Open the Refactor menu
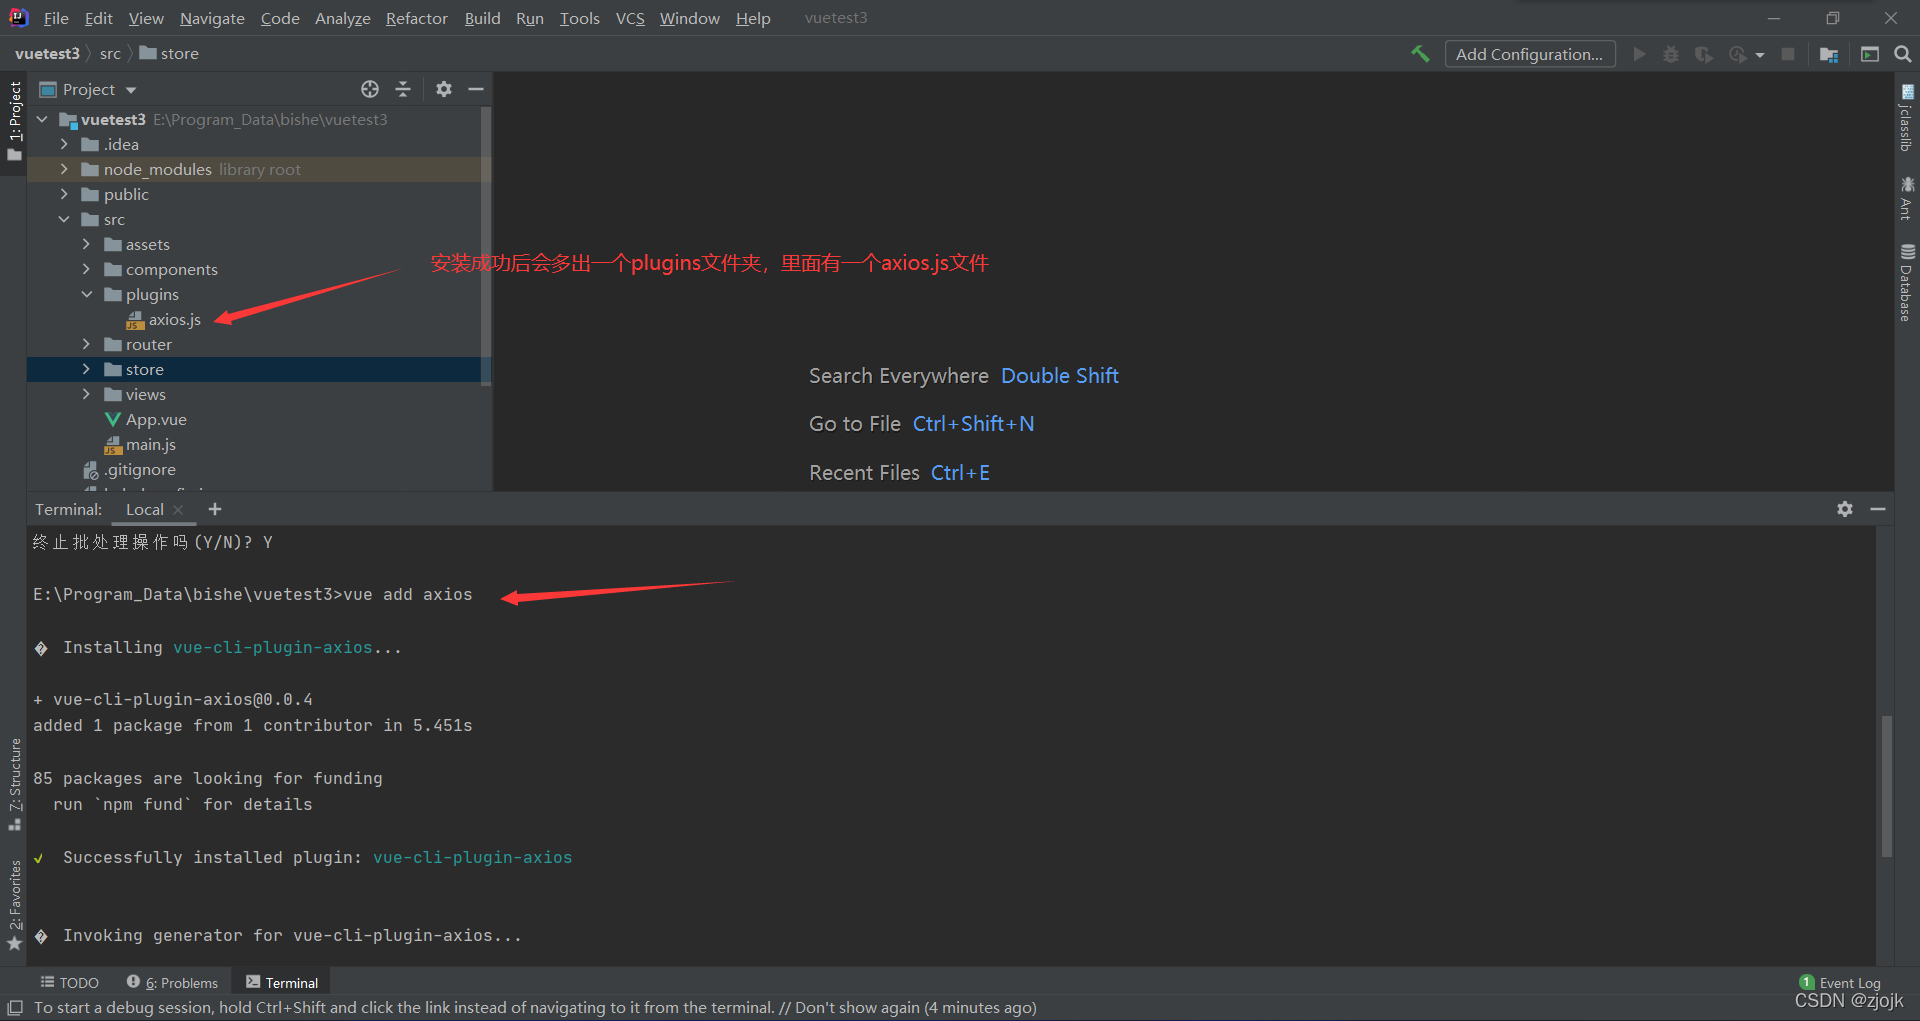Viewport: 1920px width, 1021px height. (416, 18)
